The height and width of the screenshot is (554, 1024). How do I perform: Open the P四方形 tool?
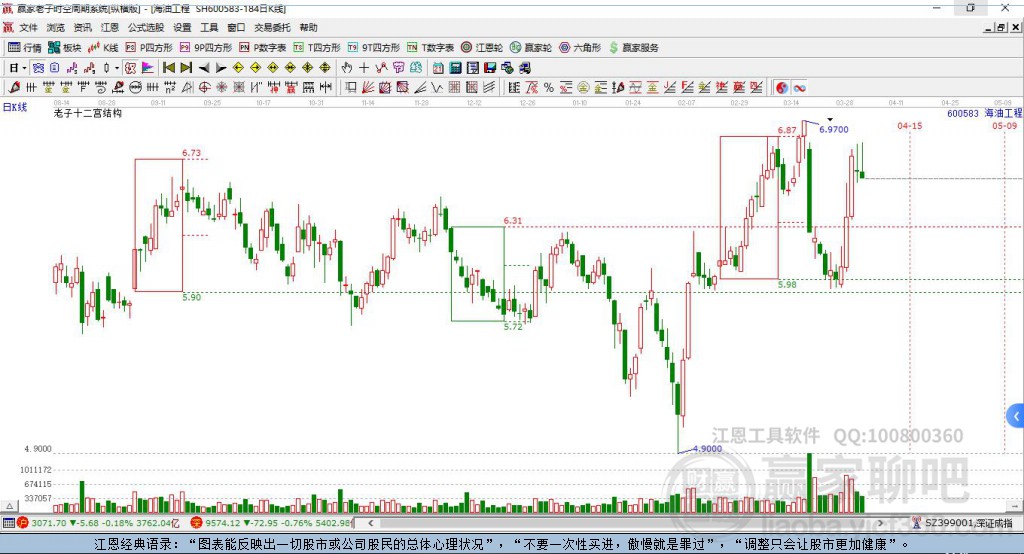click(149, 48)
